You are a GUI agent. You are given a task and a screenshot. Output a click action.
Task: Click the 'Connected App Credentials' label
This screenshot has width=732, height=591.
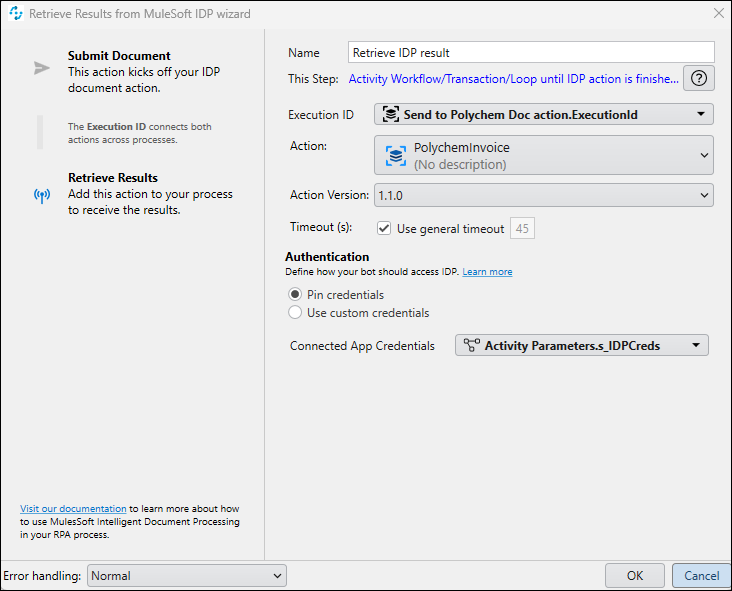pos(362,345)
